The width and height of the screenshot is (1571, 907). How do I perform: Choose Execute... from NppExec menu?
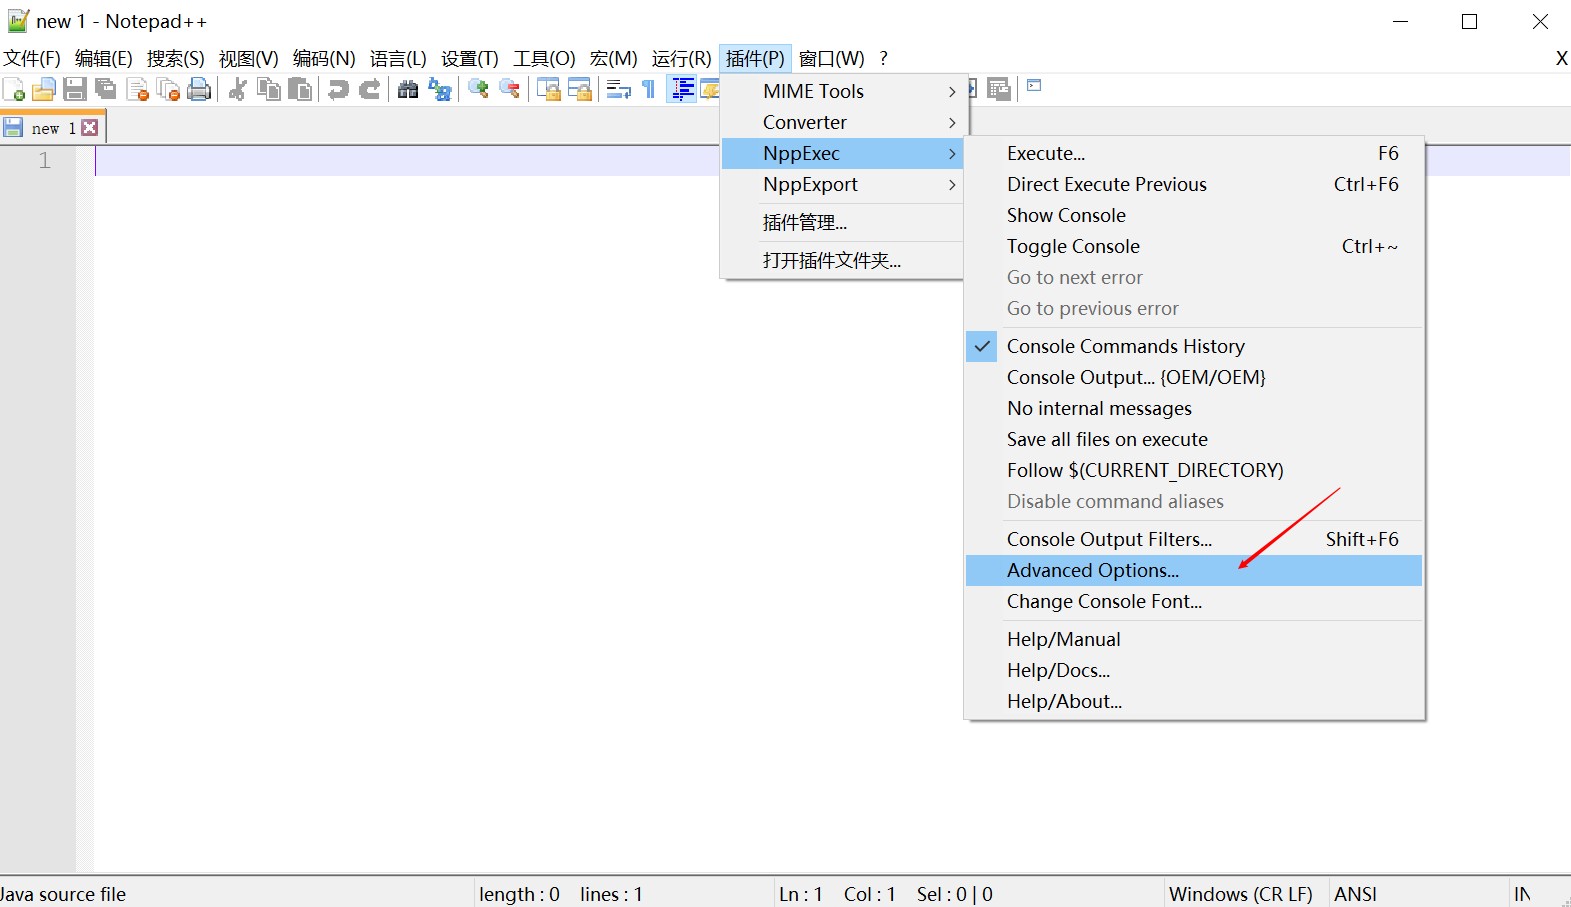coord(1193,153)
